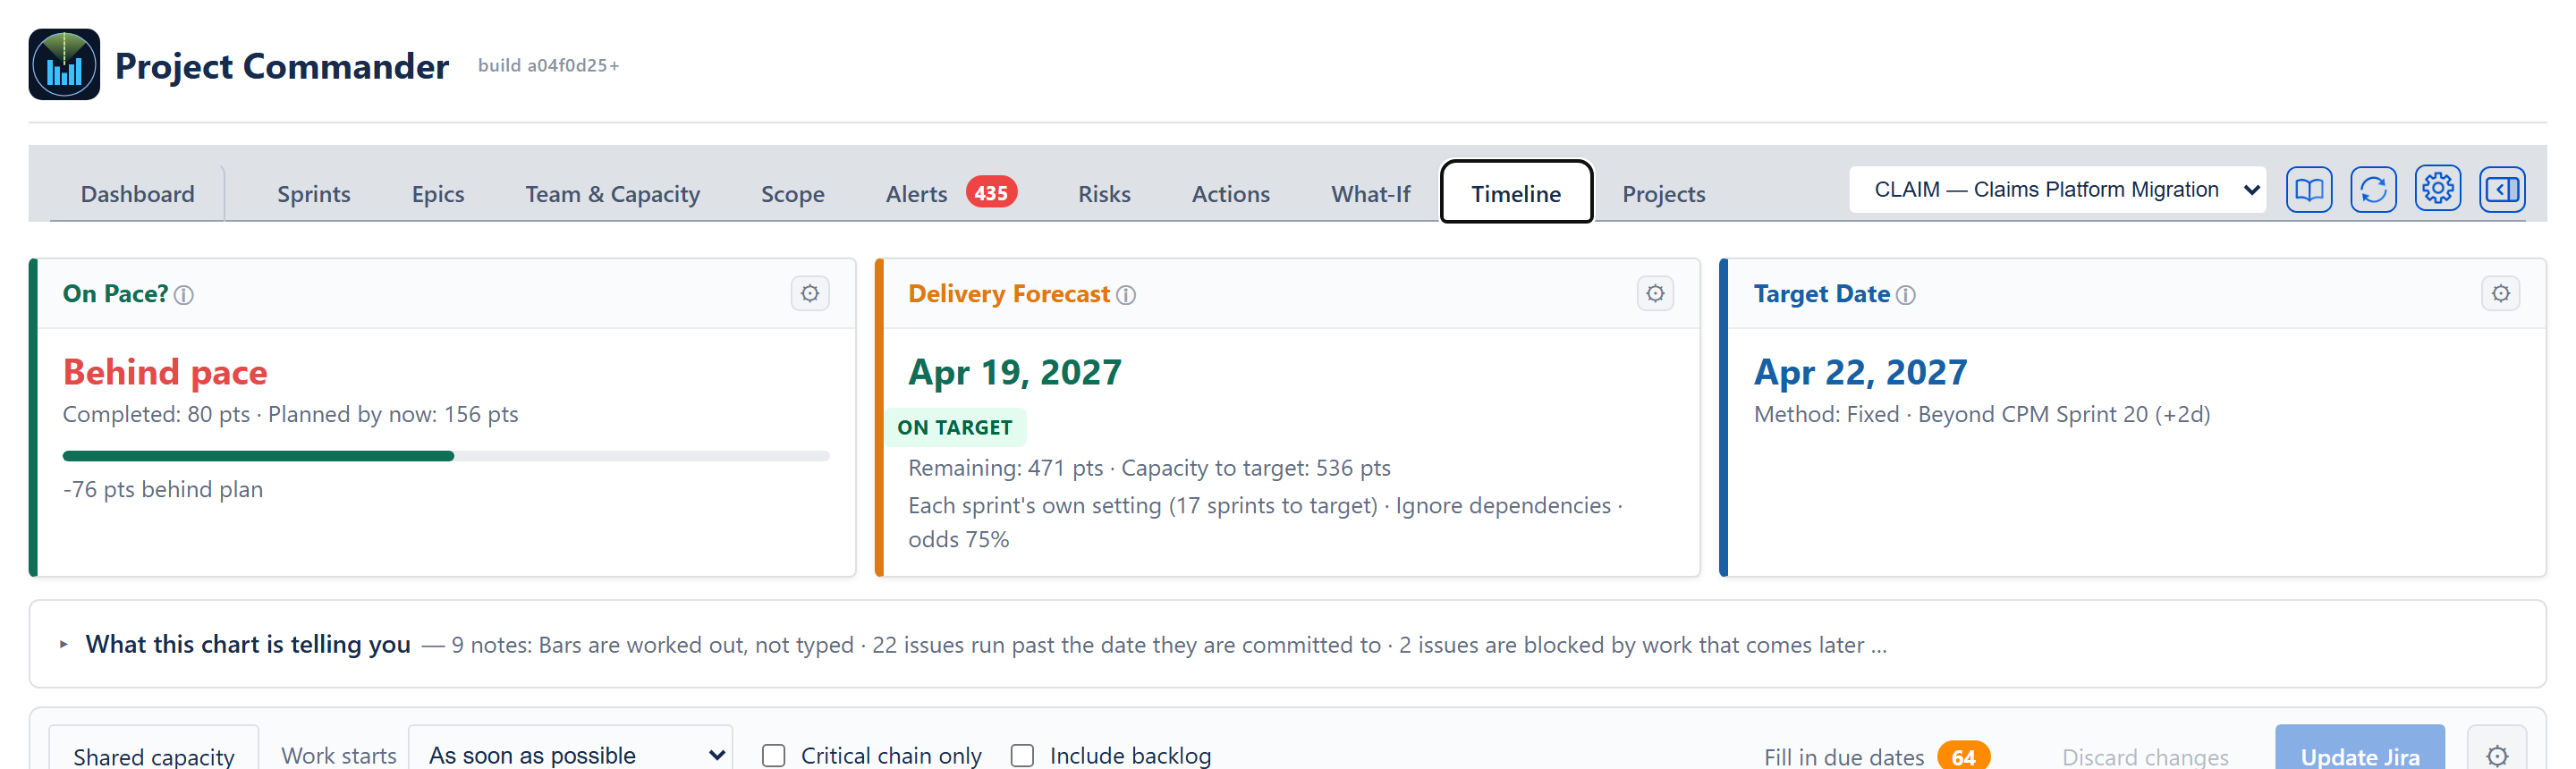Viewport: 2576px width, 769px height.
Task: Go to the Epics tab
Action: point(438,194)
